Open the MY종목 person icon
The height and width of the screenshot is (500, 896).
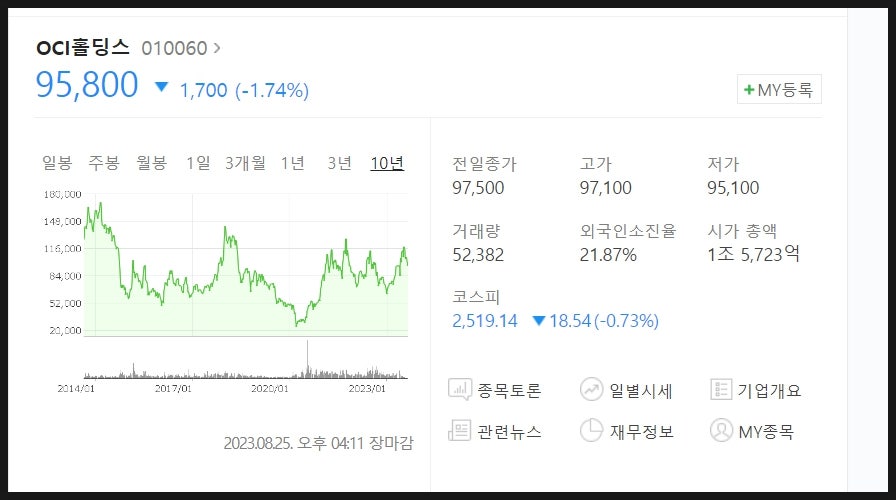721,430
